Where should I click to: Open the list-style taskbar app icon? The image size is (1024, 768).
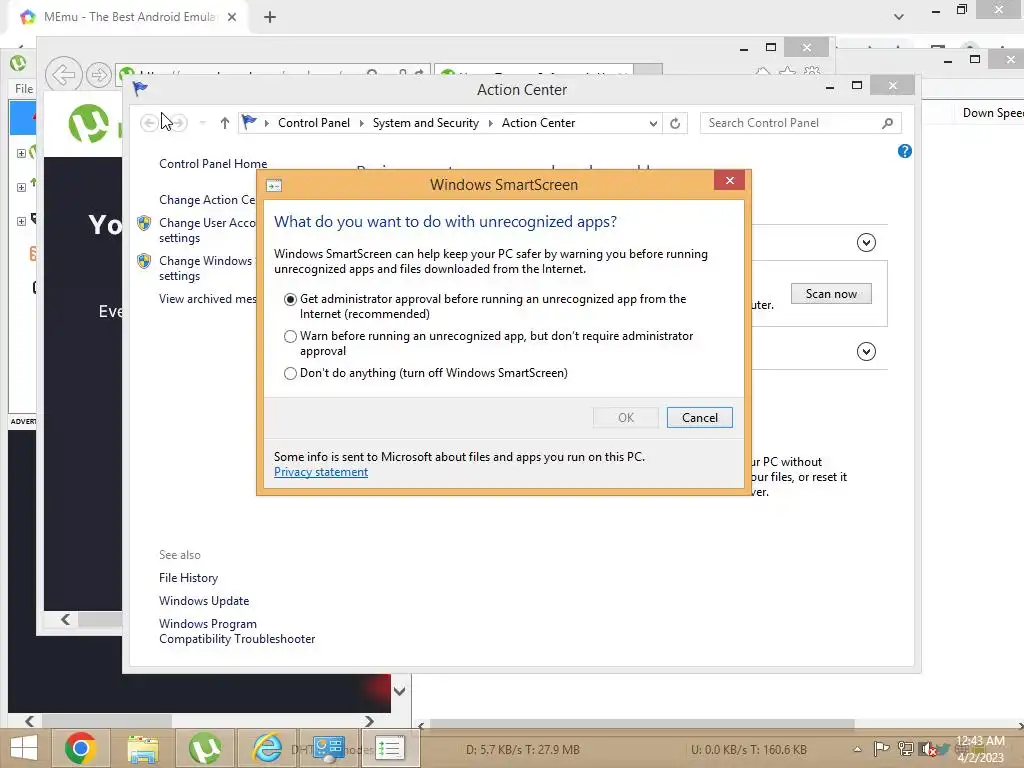[x=390, y=748]
